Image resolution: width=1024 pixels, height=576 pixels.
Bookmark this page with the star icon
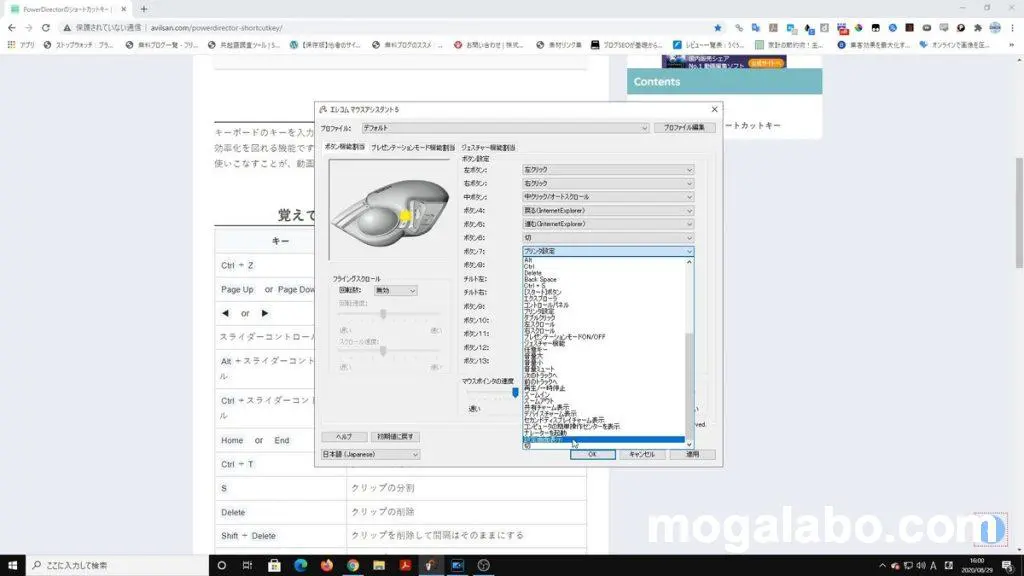point(717,27)
